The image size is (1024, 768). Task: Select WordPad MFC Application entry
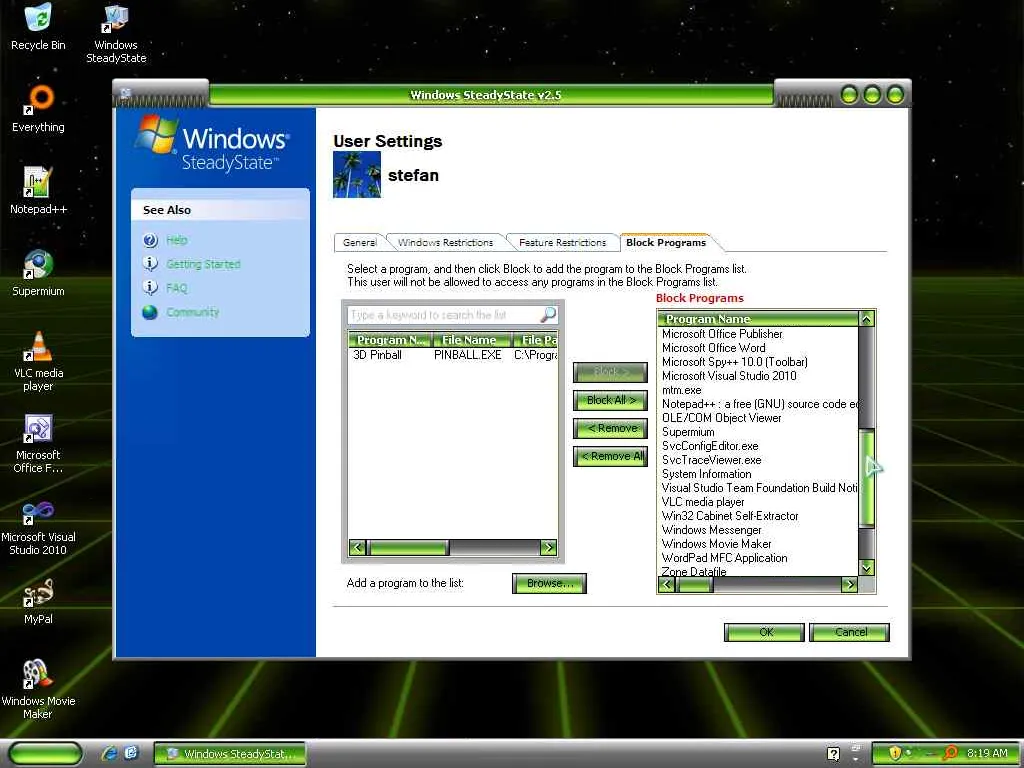click(x=724, y=558)
